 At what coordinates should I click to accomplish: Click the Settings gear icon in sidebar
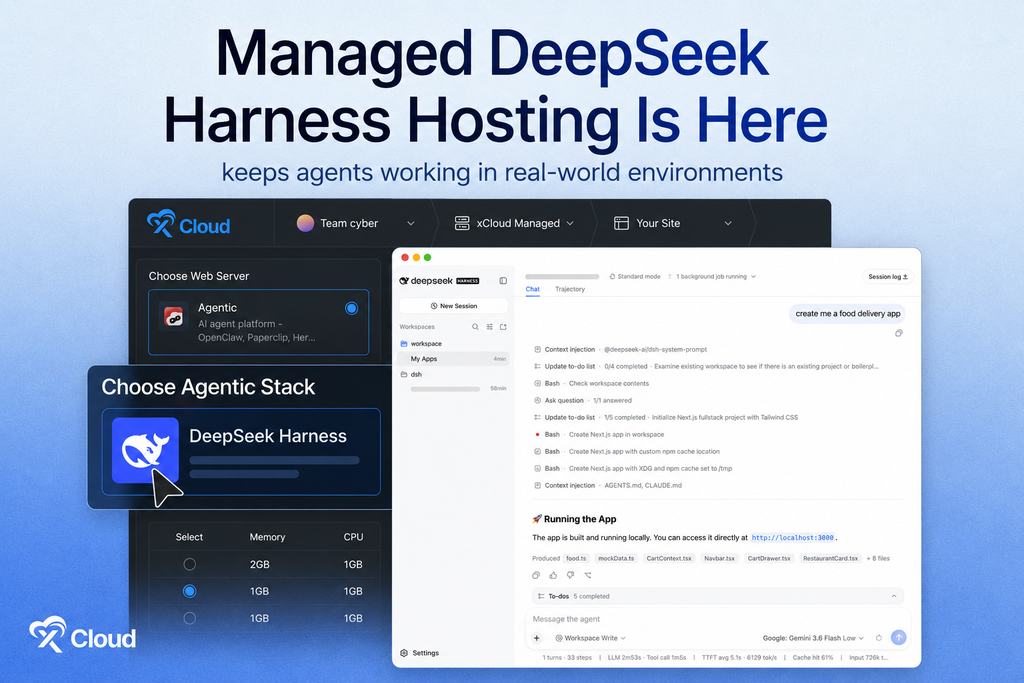tap(404, 653)
